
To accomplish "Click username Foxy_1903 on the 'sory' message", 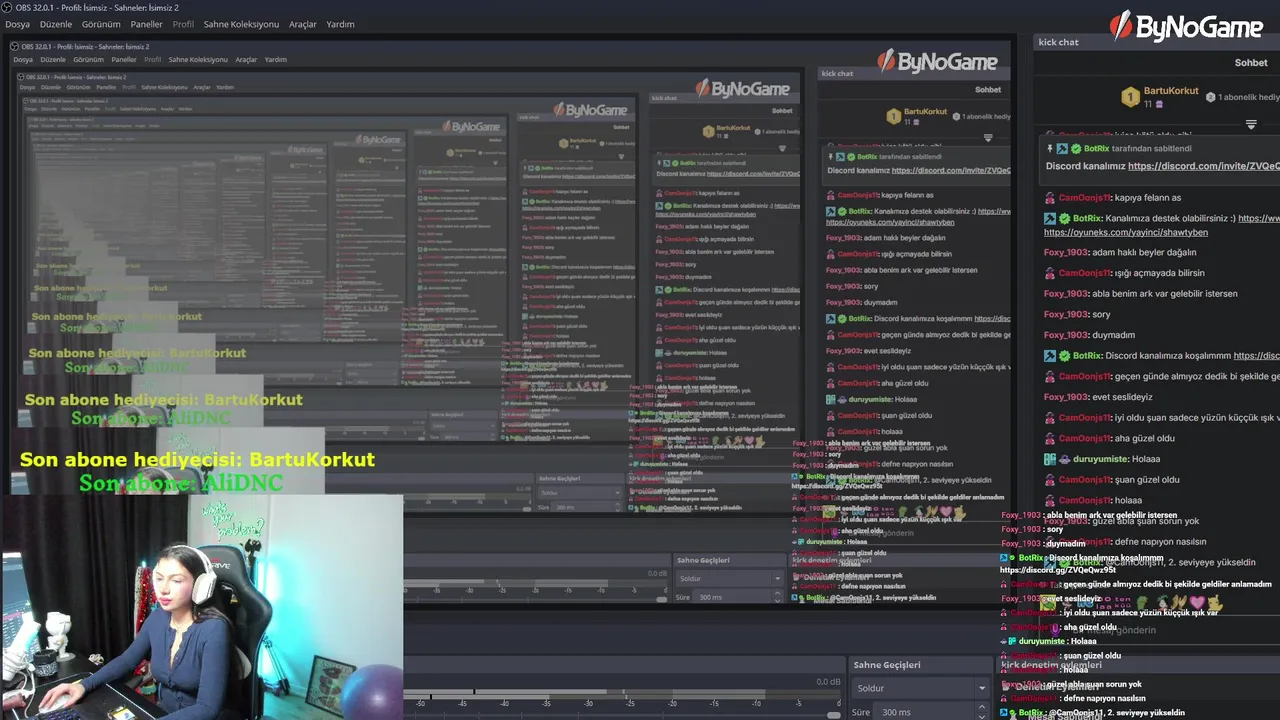I will click(x=1066, y=314).
